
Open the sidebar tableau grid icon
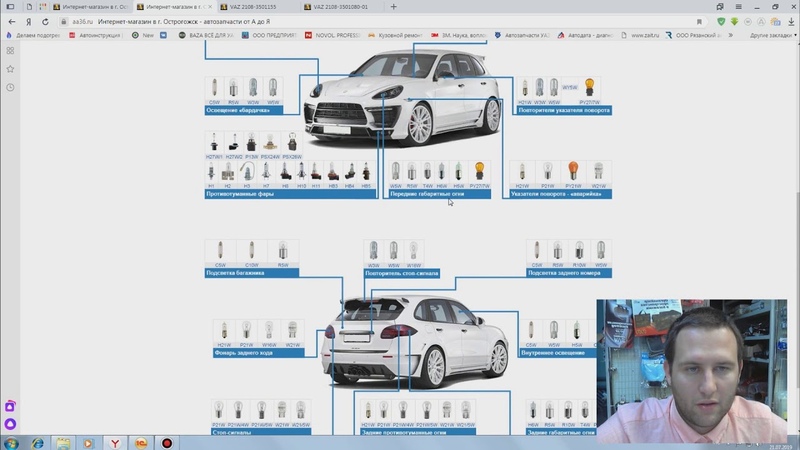[10, 51]
